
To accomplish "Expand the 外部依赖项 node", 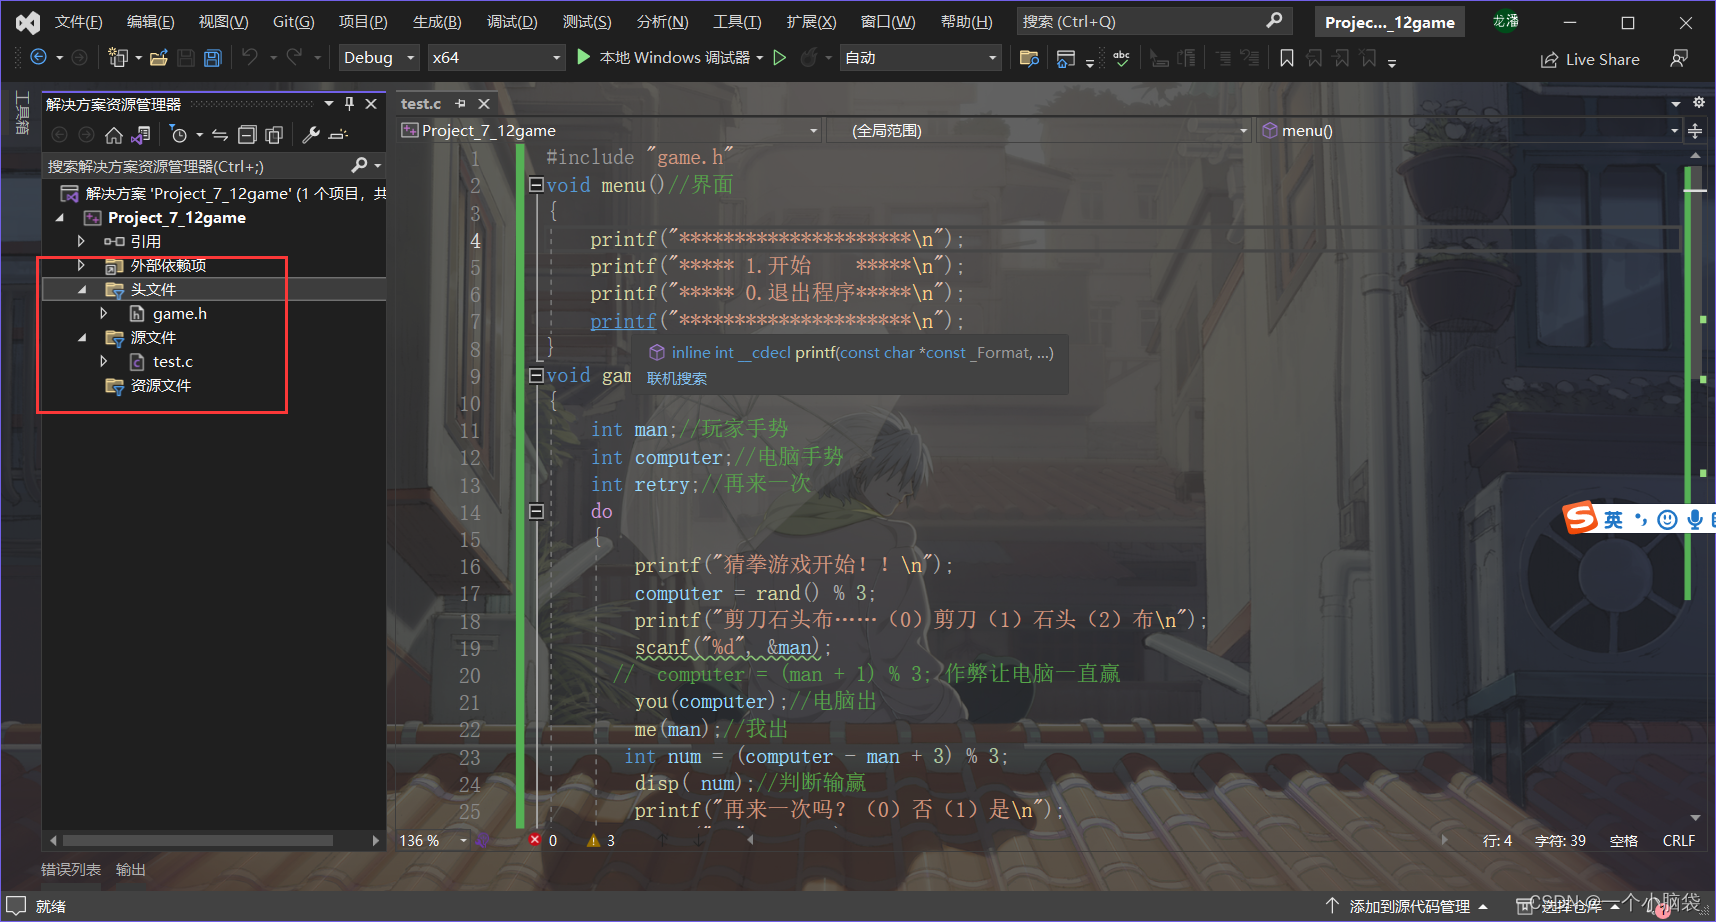I will 82,265.
